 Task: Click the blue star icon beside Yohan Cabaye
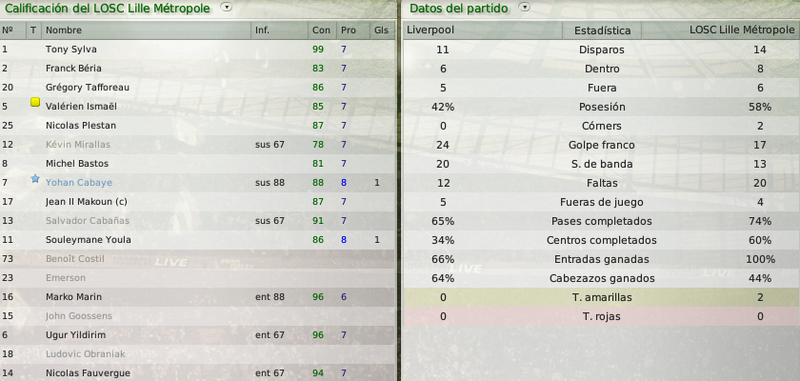pos(35,179)
